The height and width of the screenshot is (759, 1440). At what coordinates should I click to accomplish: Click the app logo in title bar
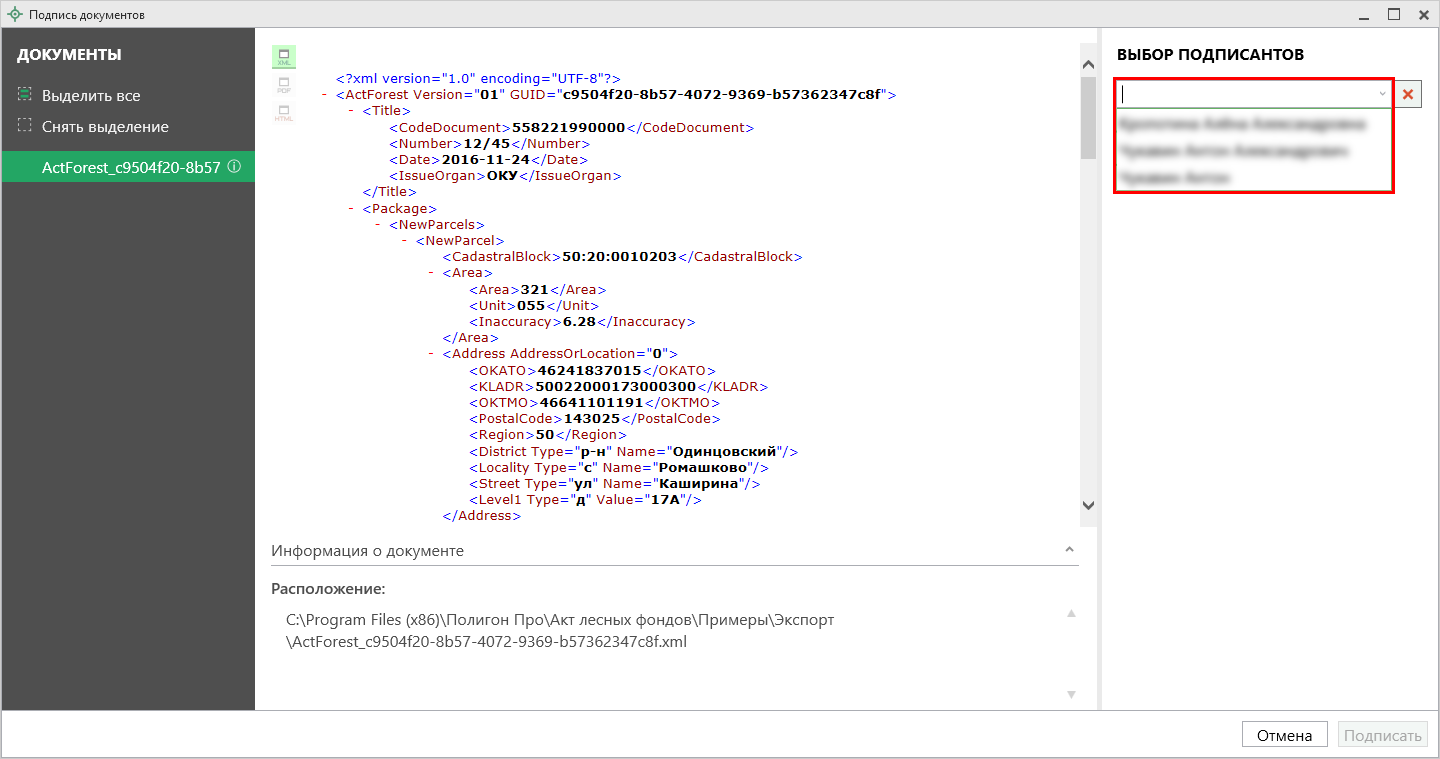pyautogui.click(x=14, y=15)
